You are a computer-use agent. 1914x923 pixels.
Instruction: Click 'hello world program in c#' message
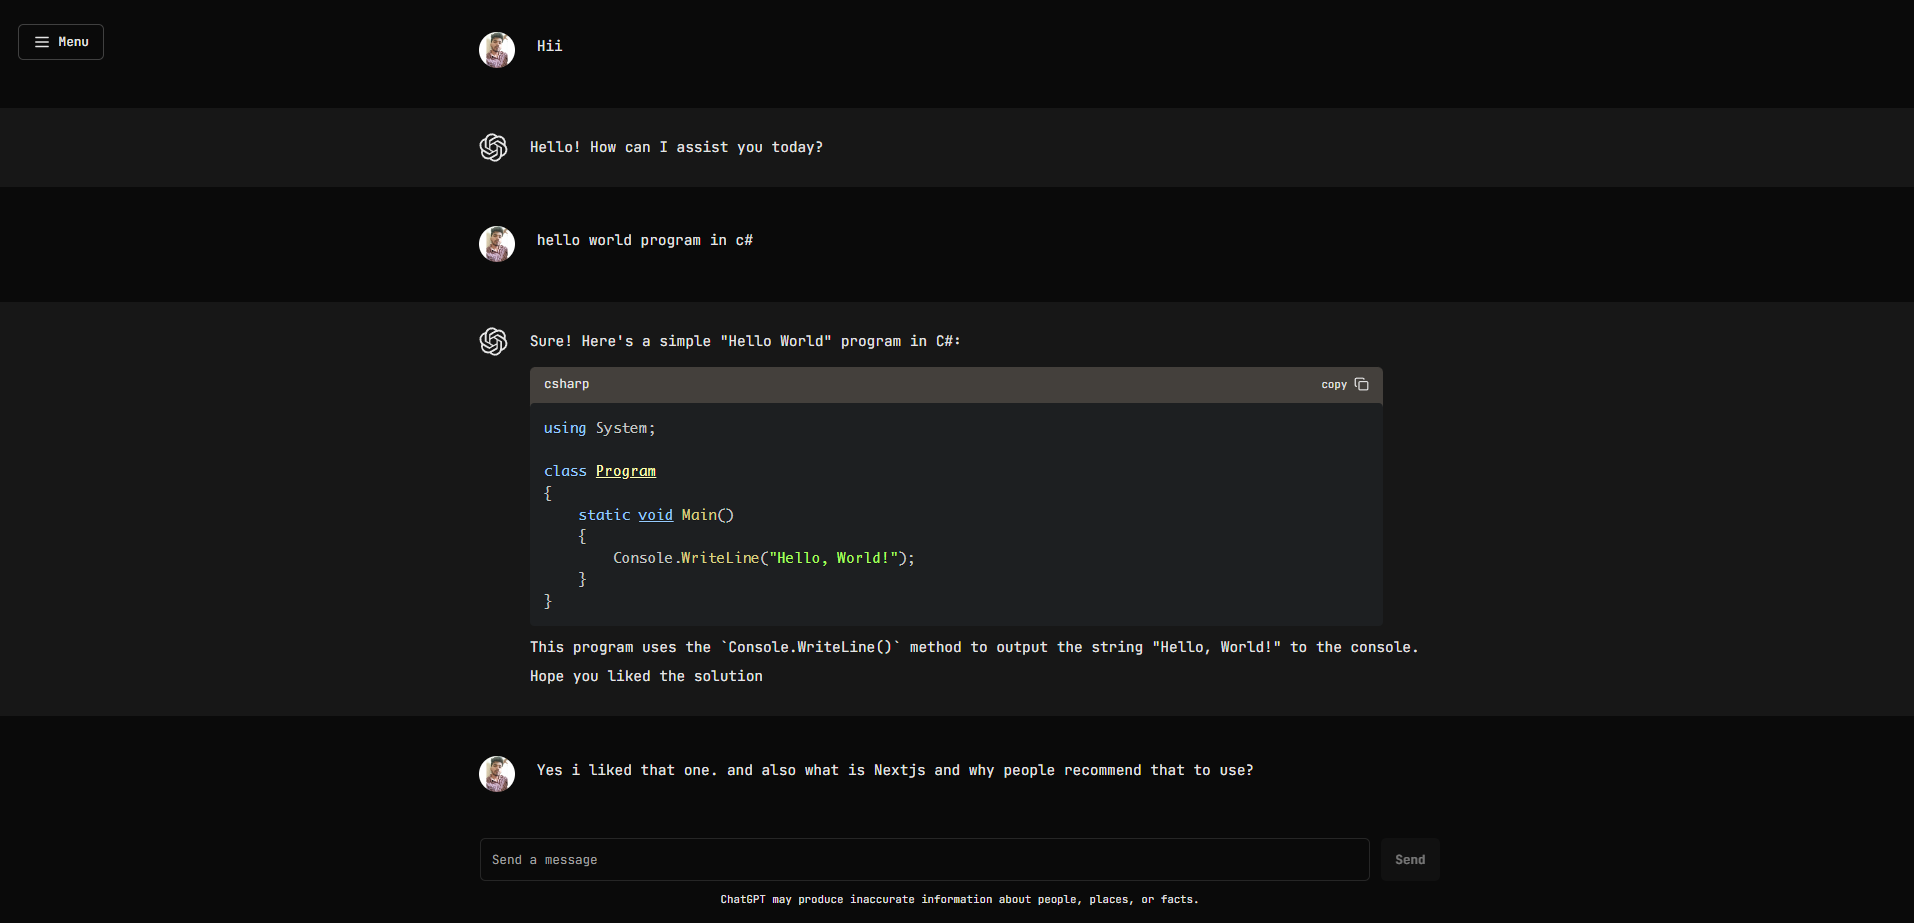645,240
